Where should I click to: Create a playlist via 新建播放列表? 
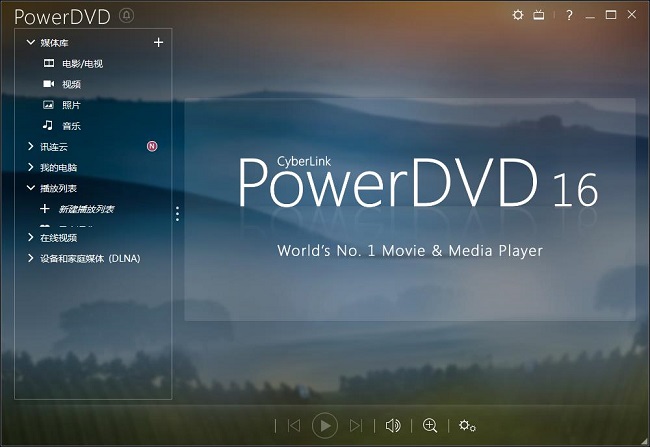86,209
